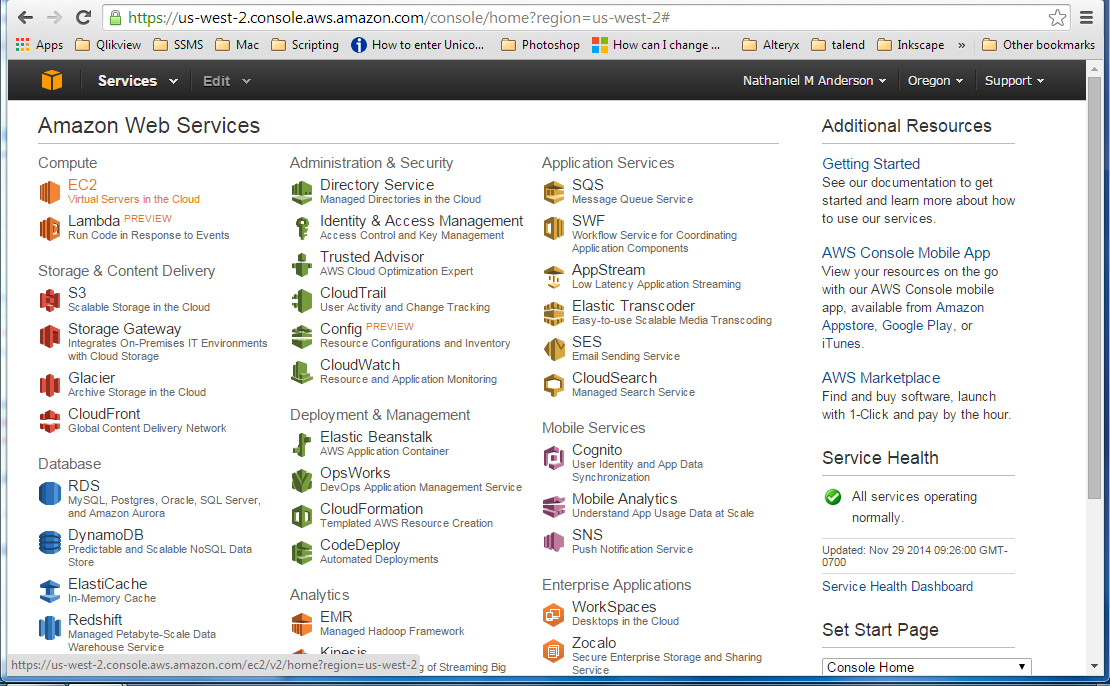The width and height of the screenshot is (1110, 686).
Task: Open the Edit dropdown in navbar
Action: tap(227, 81)
